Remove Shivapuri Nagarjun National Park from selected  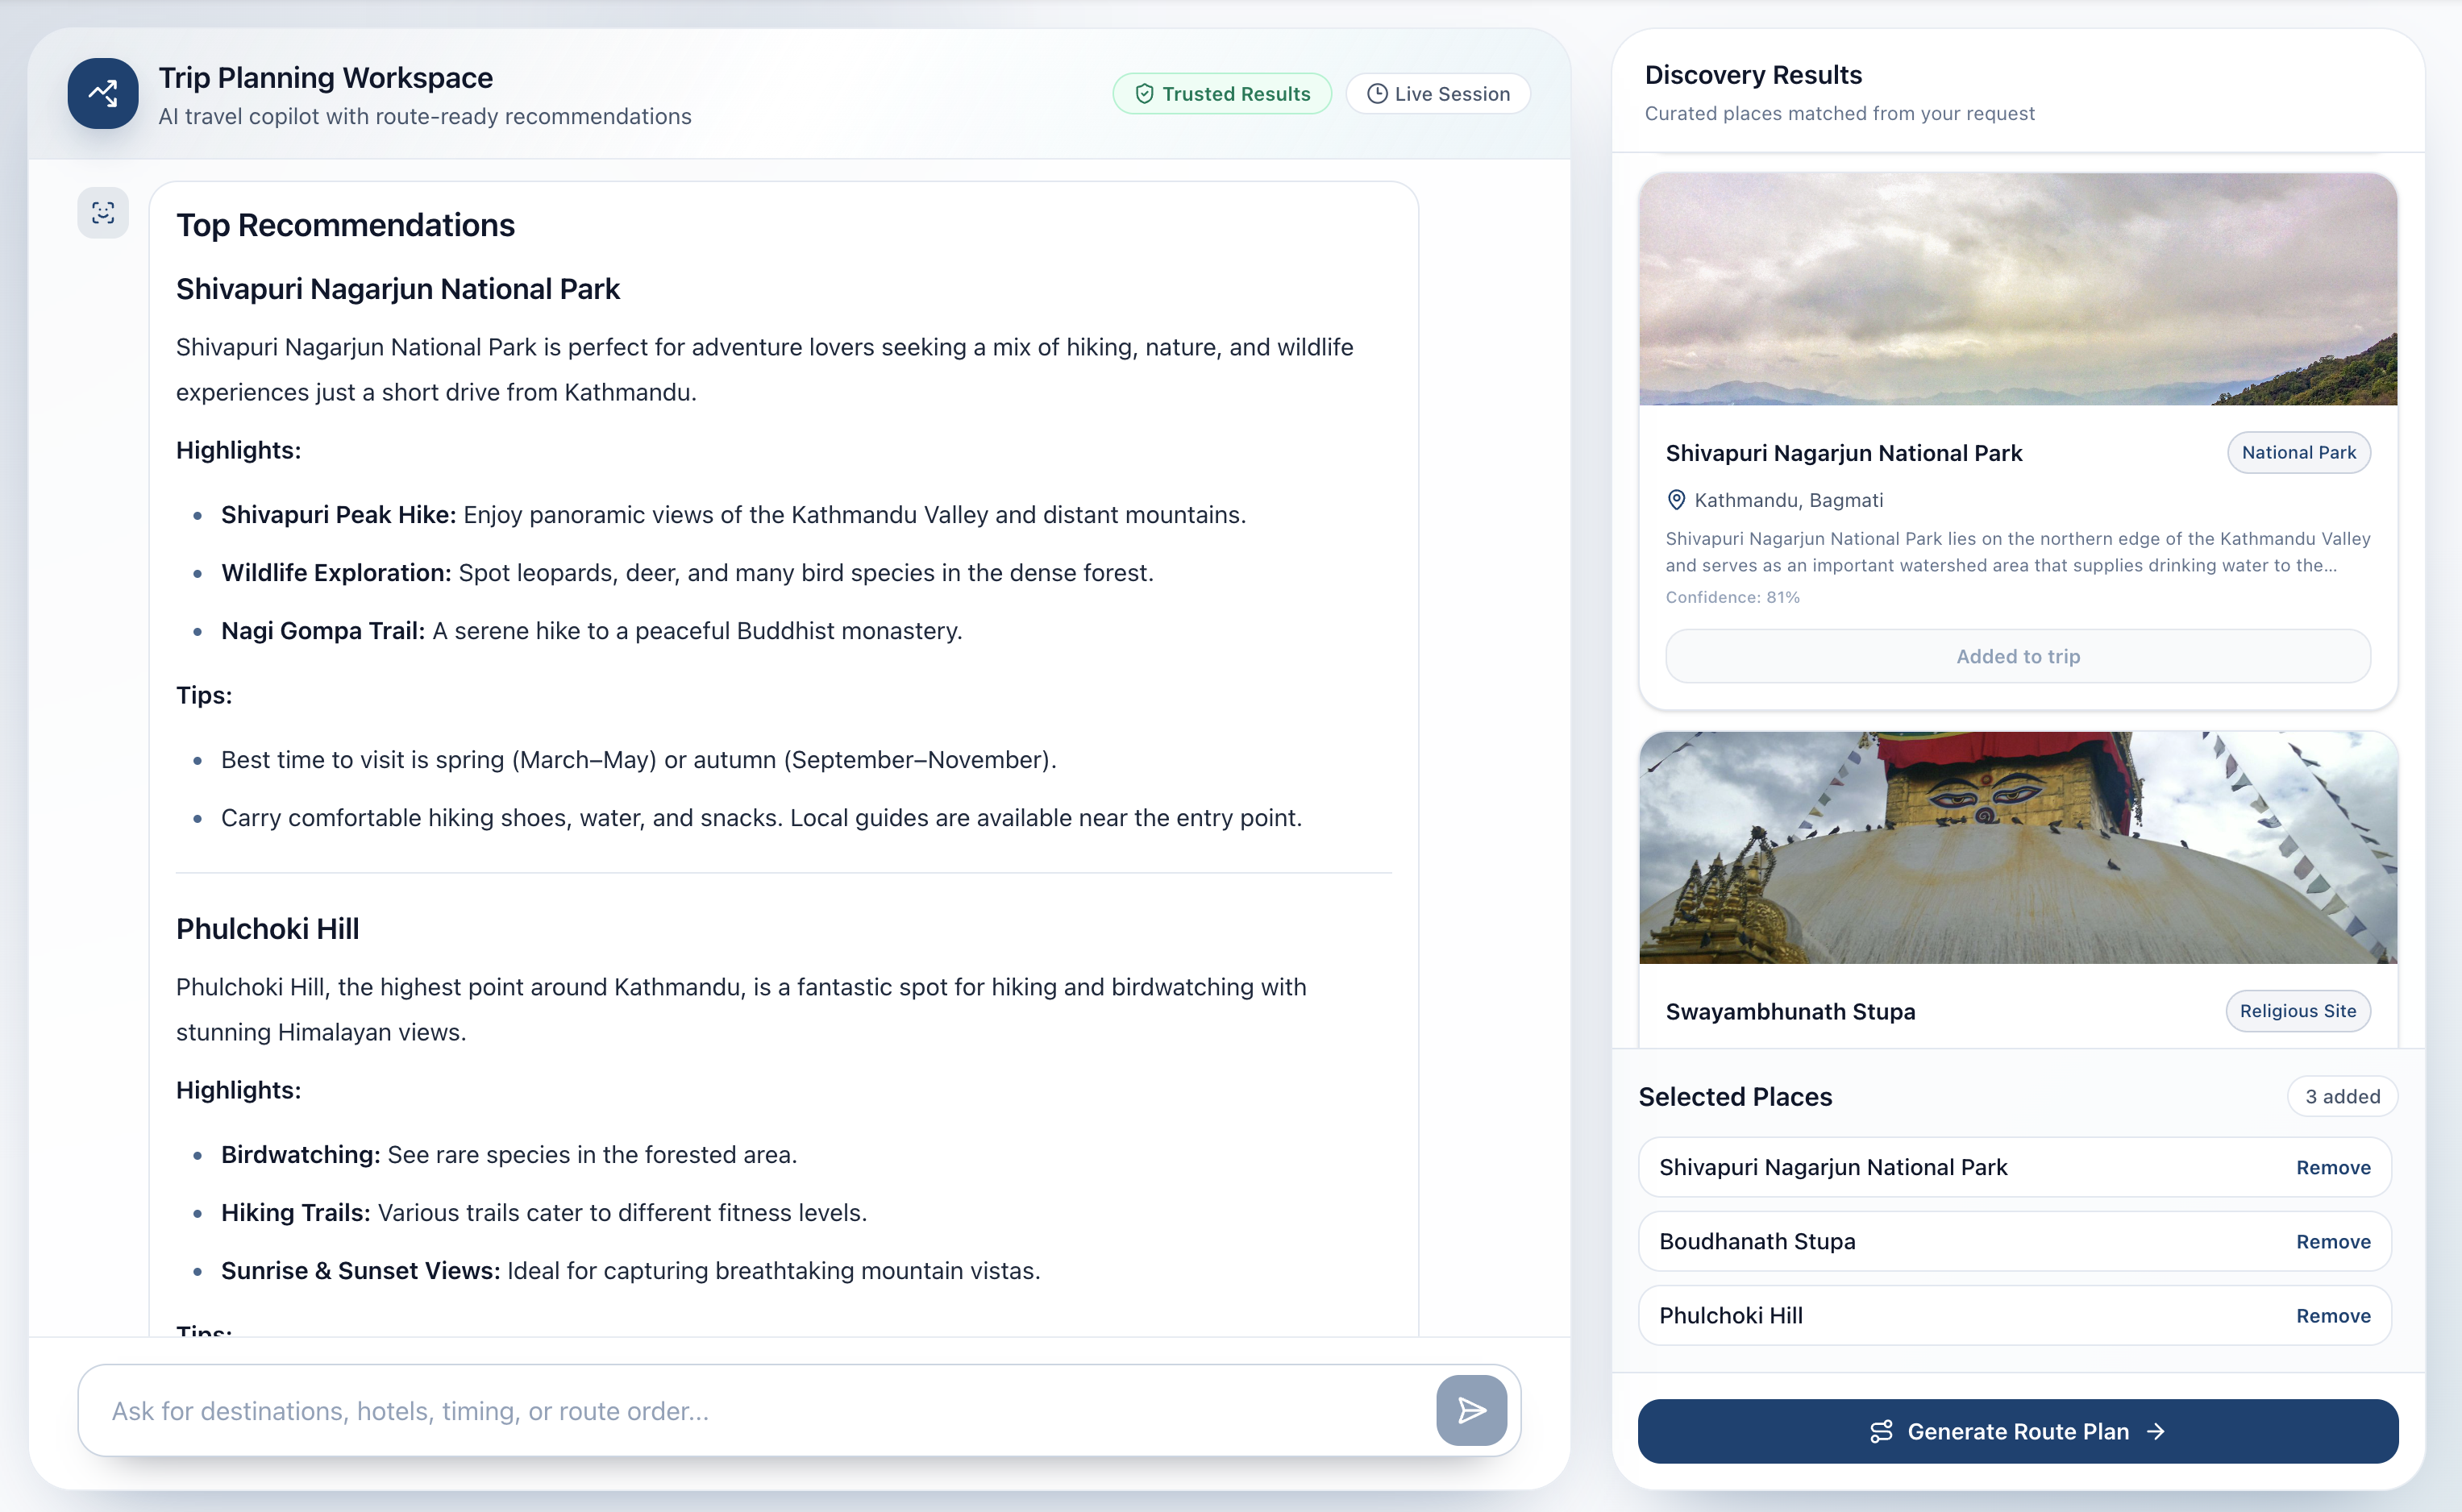2333,1167
